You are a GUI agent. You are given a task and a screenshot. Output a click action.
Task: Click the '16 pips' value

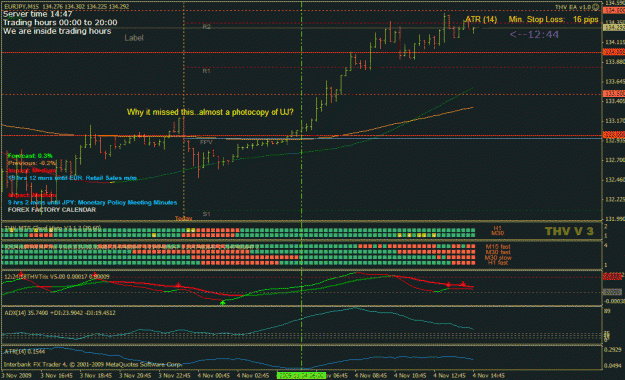[x=586, y=20]
